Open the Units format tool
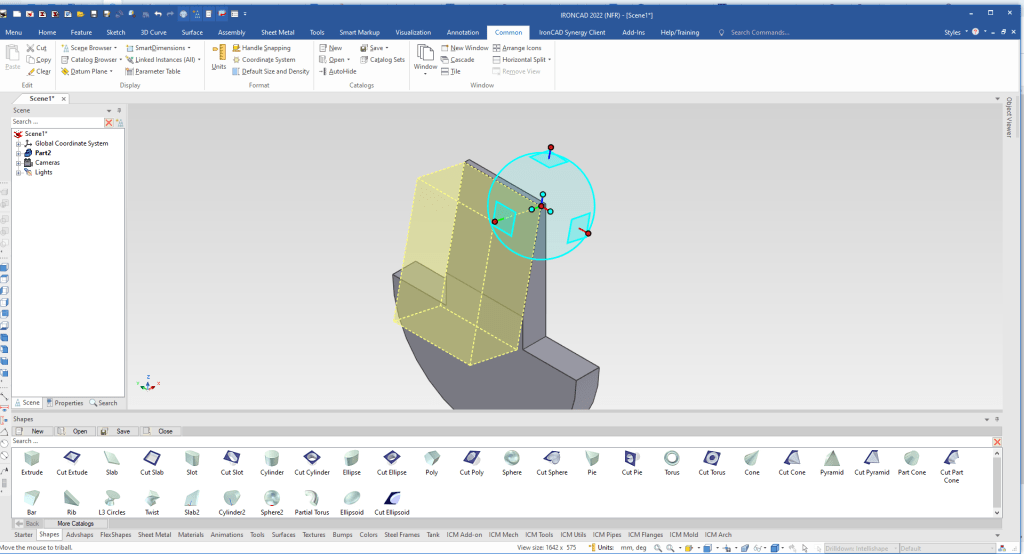The width and height of the screenshot is (1024, 554). [219, 58]
